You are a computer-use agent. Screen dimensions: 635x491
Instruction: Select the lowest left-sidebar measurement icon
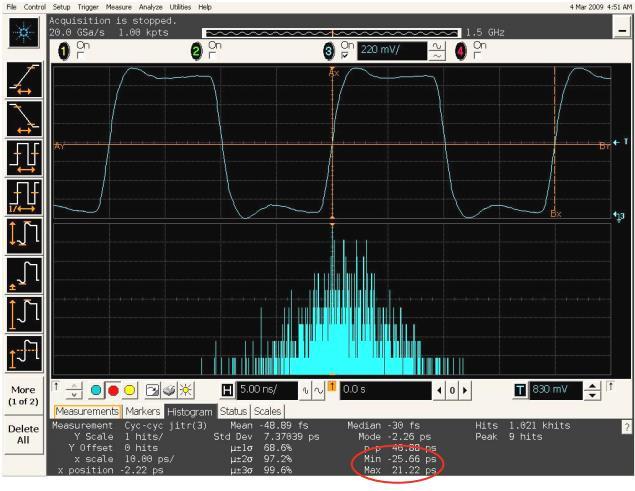point(24,354)
